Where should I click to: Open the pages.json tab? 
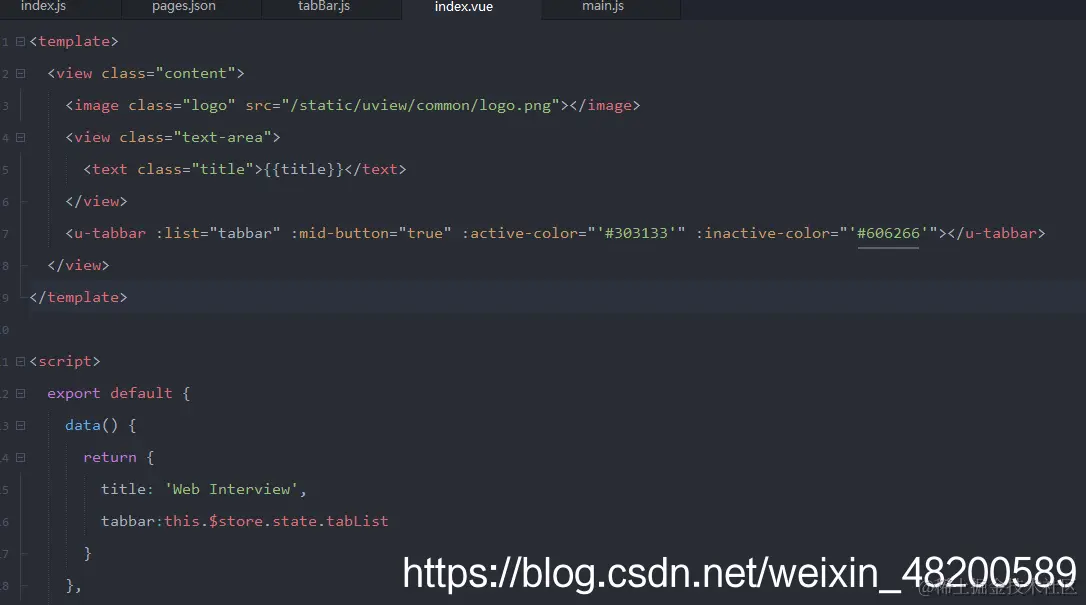click(x=184, y=6)
